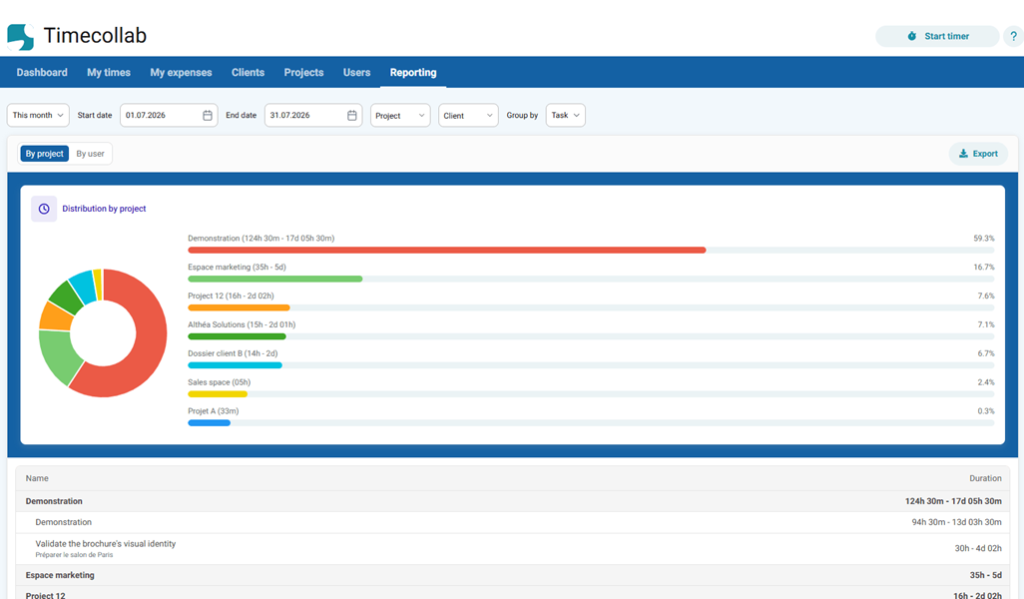Click the green Espace marketing progress bar
This screenshot has height=599, width=1024.
tap(275, 279)
